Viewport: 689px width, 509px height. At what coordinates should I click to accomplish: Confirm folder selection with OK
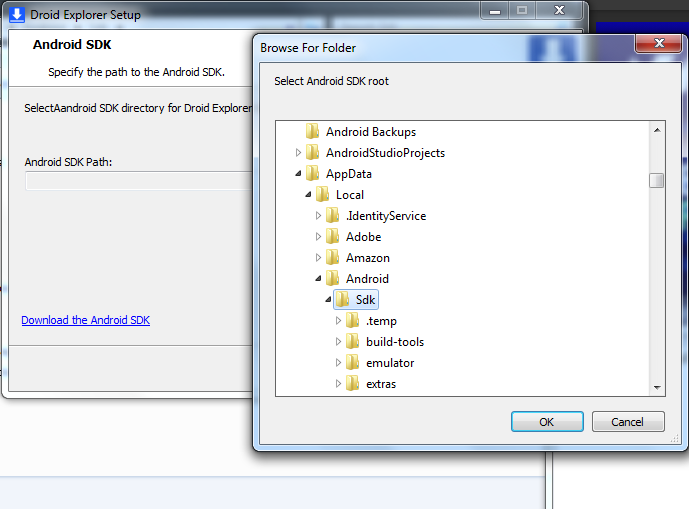coord(547,422)
